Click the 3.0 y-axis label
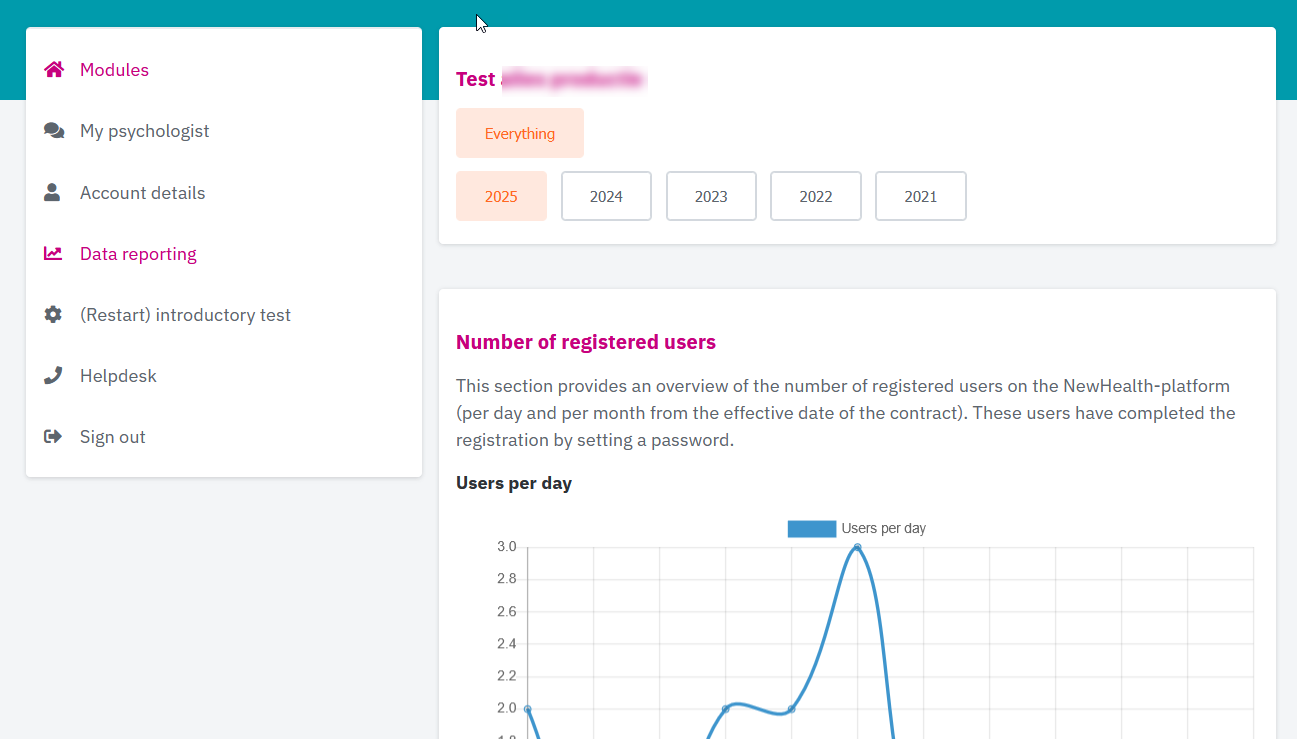1297x739 pixels. tap(506, 547)
